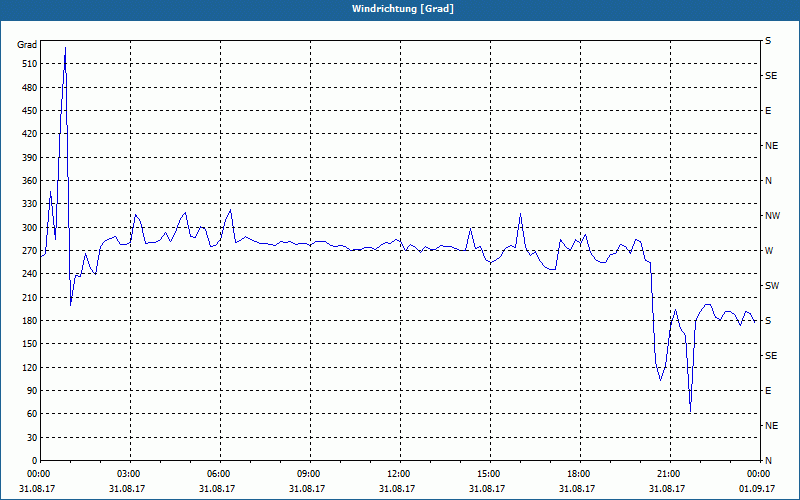This screenshot has width=800, height=500.
Task: Click the lowest dip of the blue line
Action: click(690, 411)
